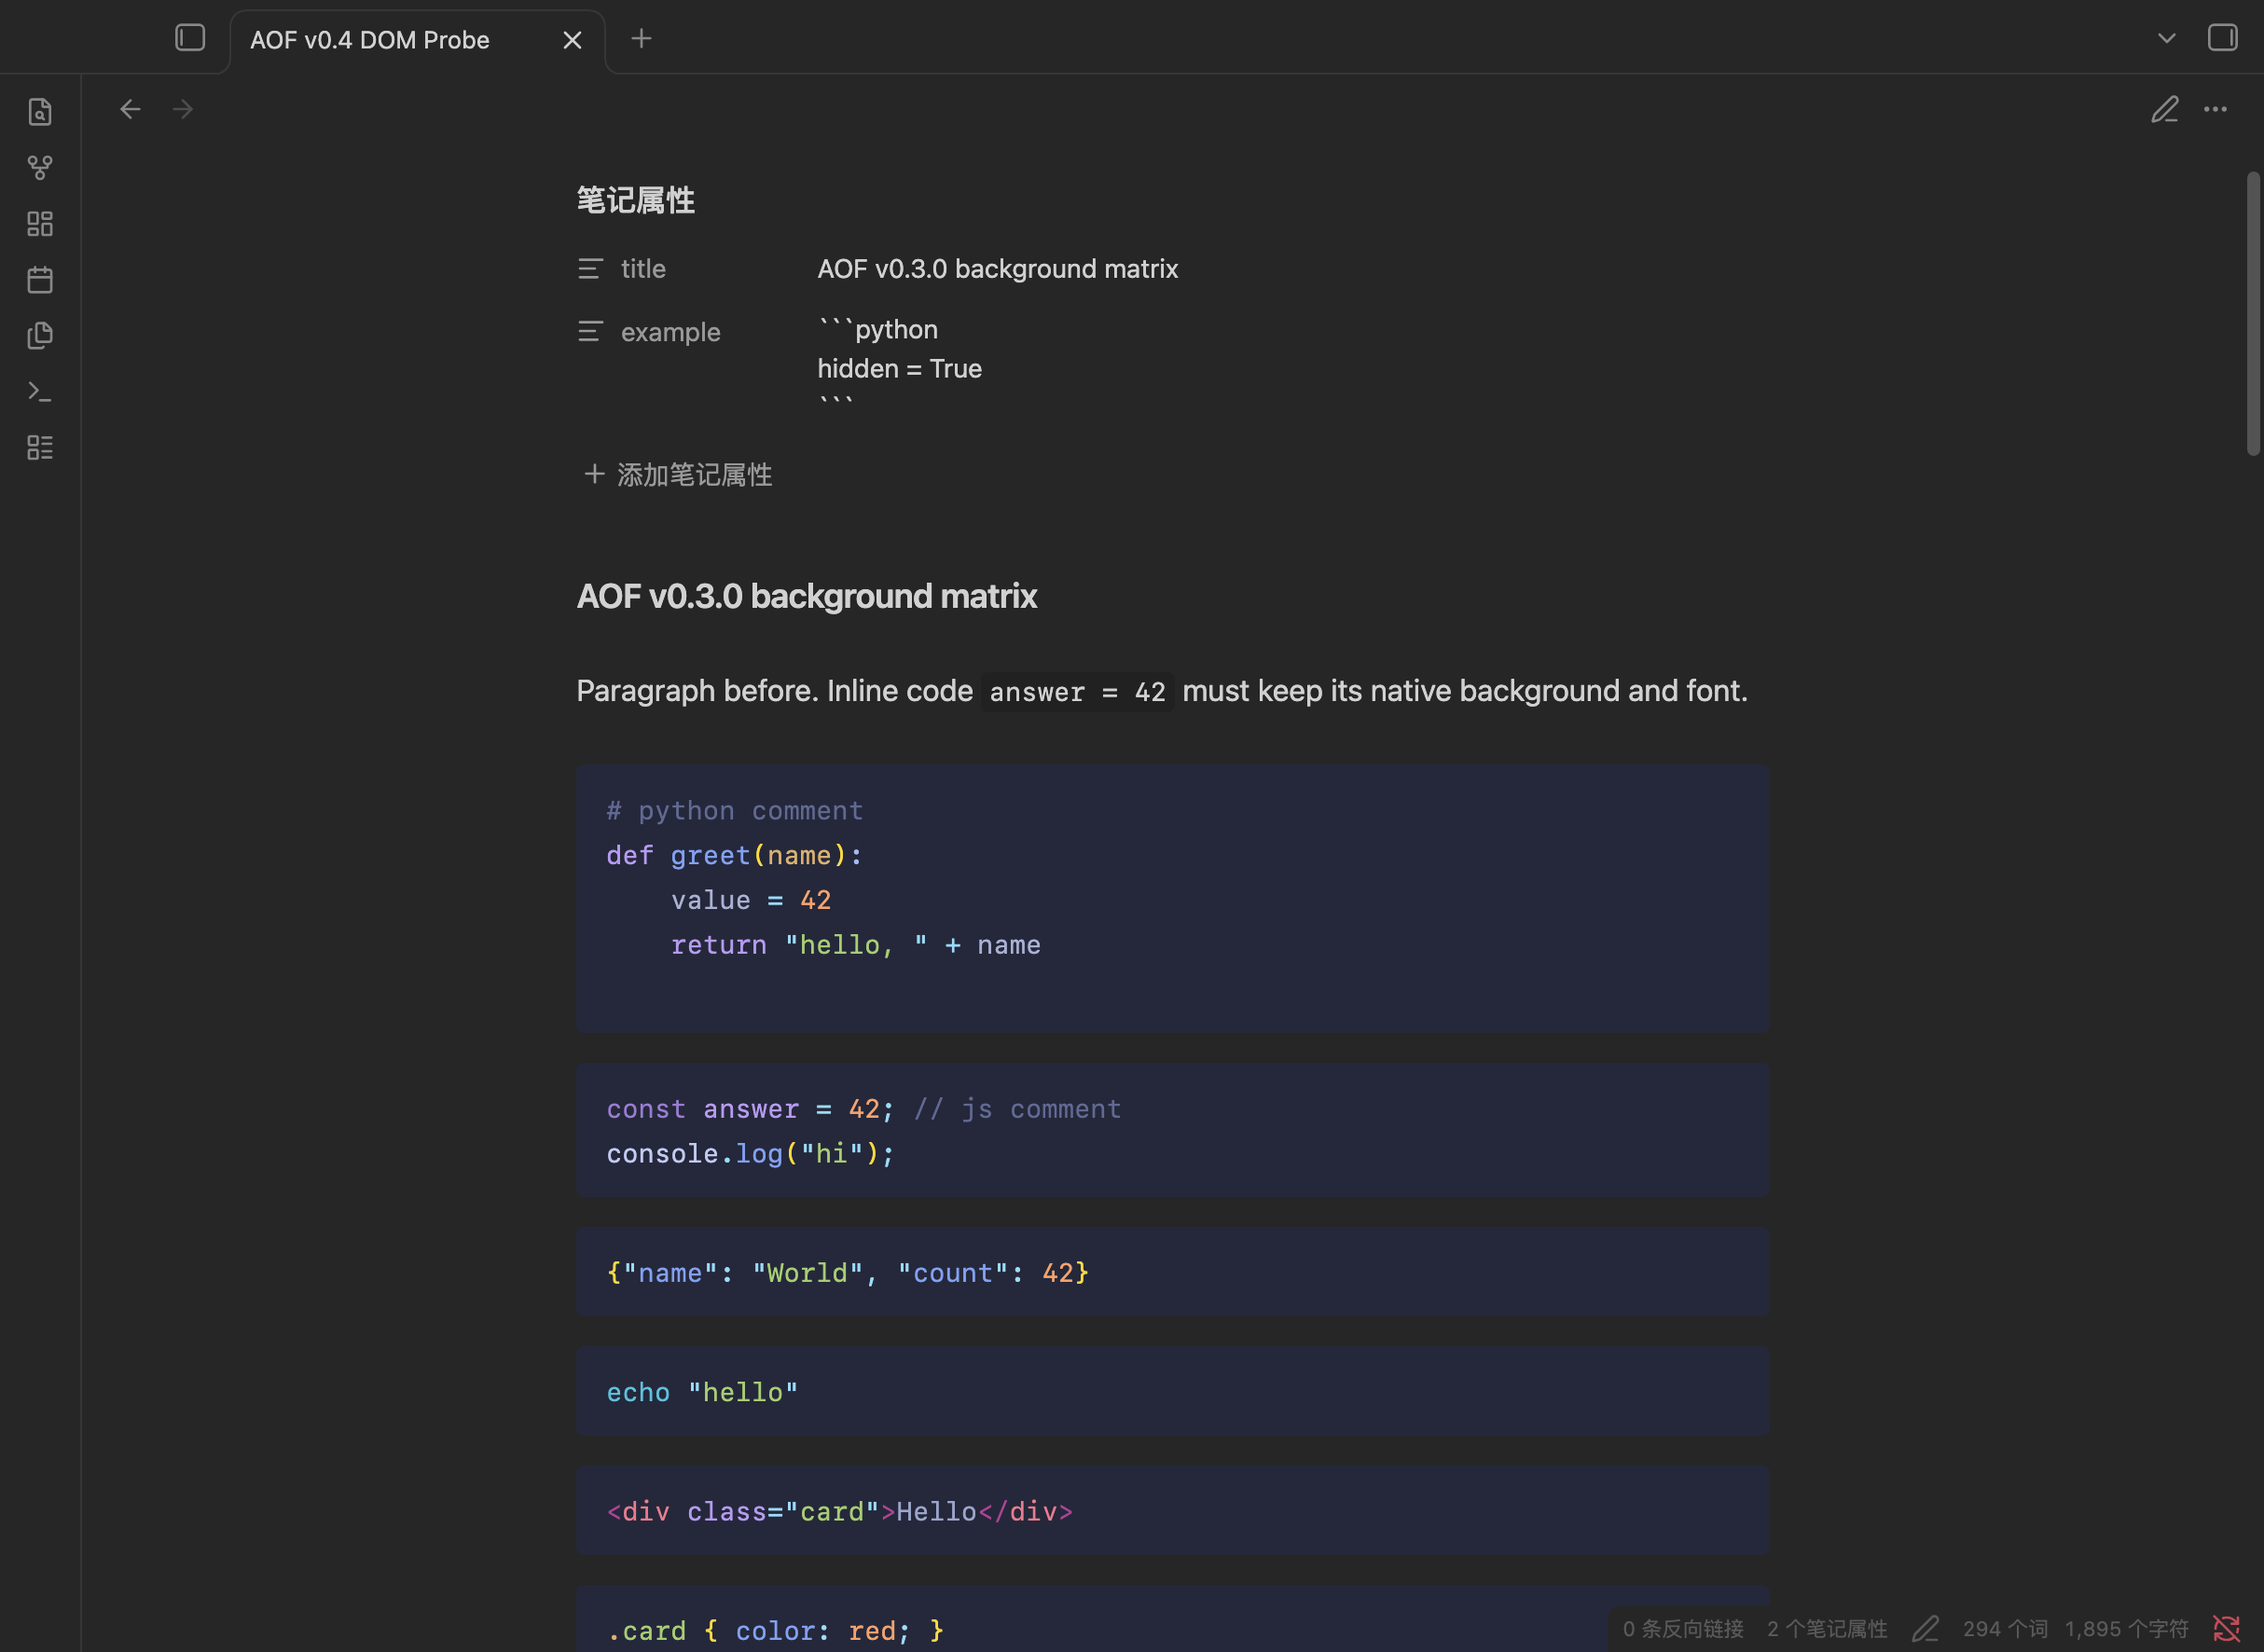Screen dimensions: 2264x1652
Task: Navigate back with left arrow
Action: 130,109
